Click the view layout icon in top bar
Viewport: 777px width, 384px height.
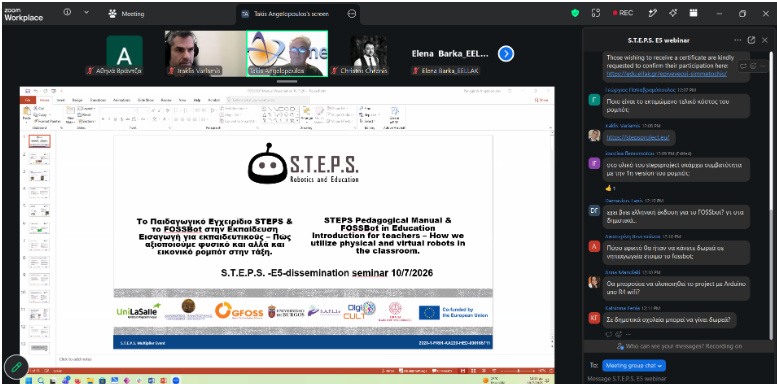(693, 13)
